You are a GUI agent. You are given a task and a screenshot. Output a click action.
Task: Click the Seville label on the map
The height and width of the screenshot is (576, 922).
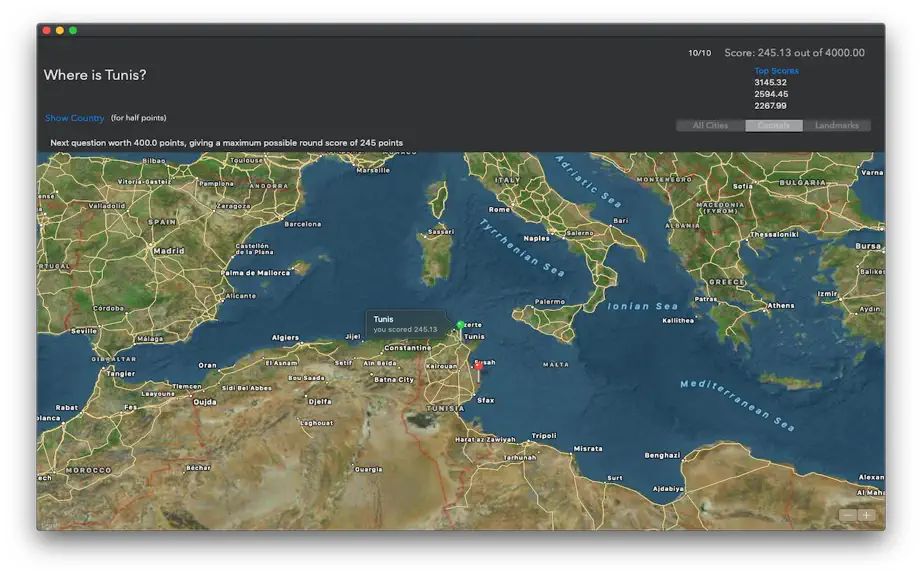point(83,331)
